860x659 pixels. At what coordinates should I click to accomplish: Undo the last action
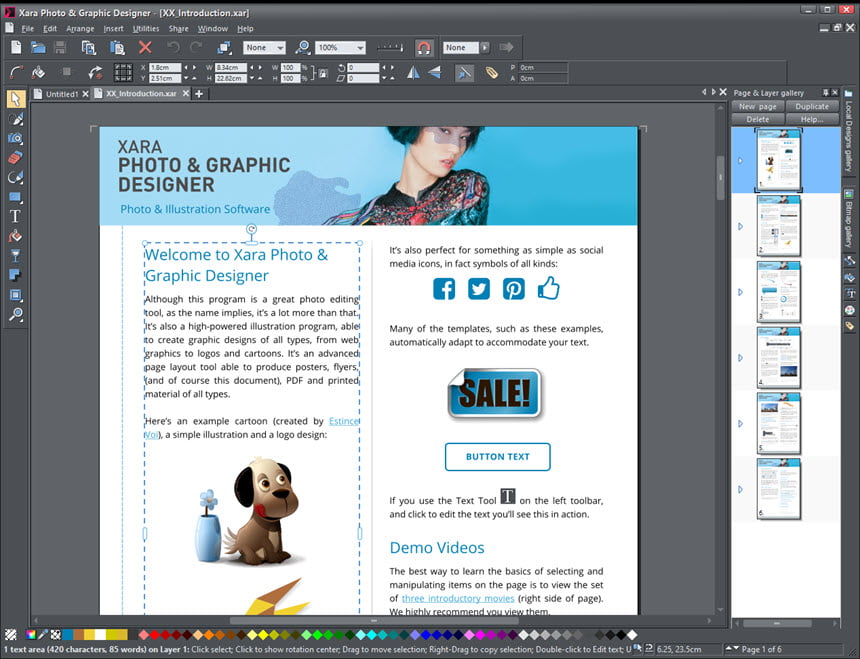point(173,48)
